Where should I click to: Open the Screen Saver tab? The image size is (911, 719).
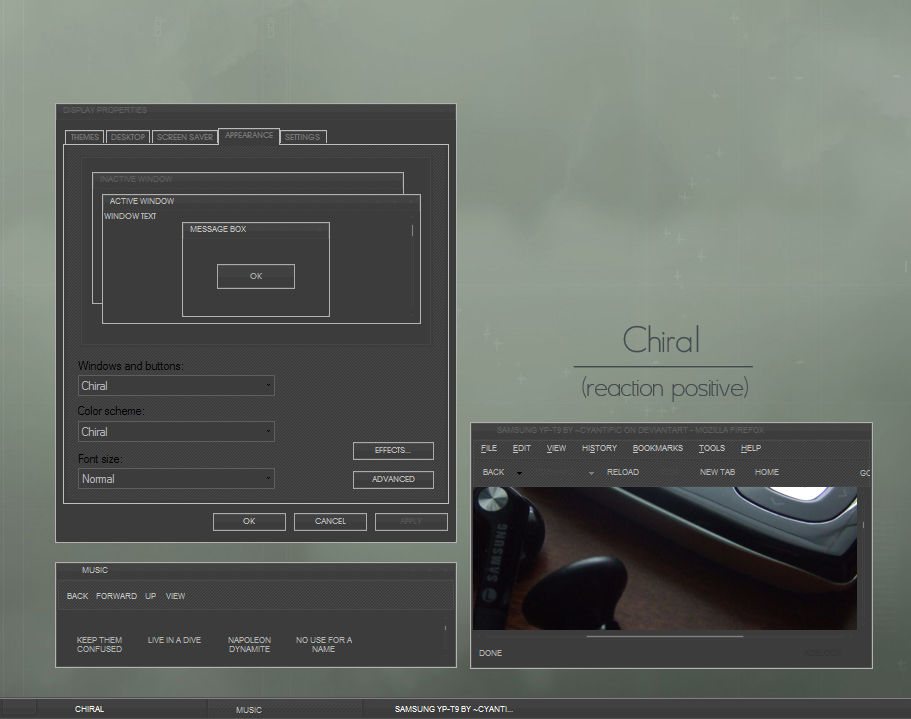184,136
